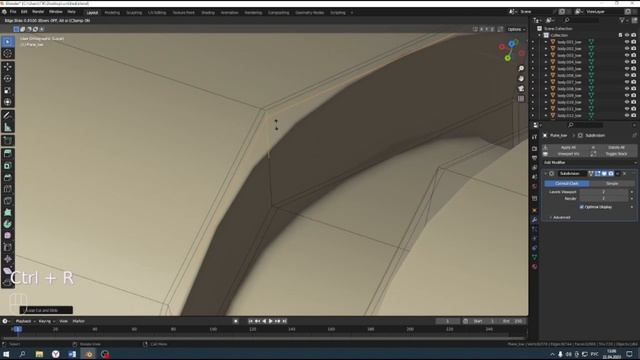This screenshot has width=640, height=360.
Task: Switch to Modeling workspace tab
Action: [112, 13]
